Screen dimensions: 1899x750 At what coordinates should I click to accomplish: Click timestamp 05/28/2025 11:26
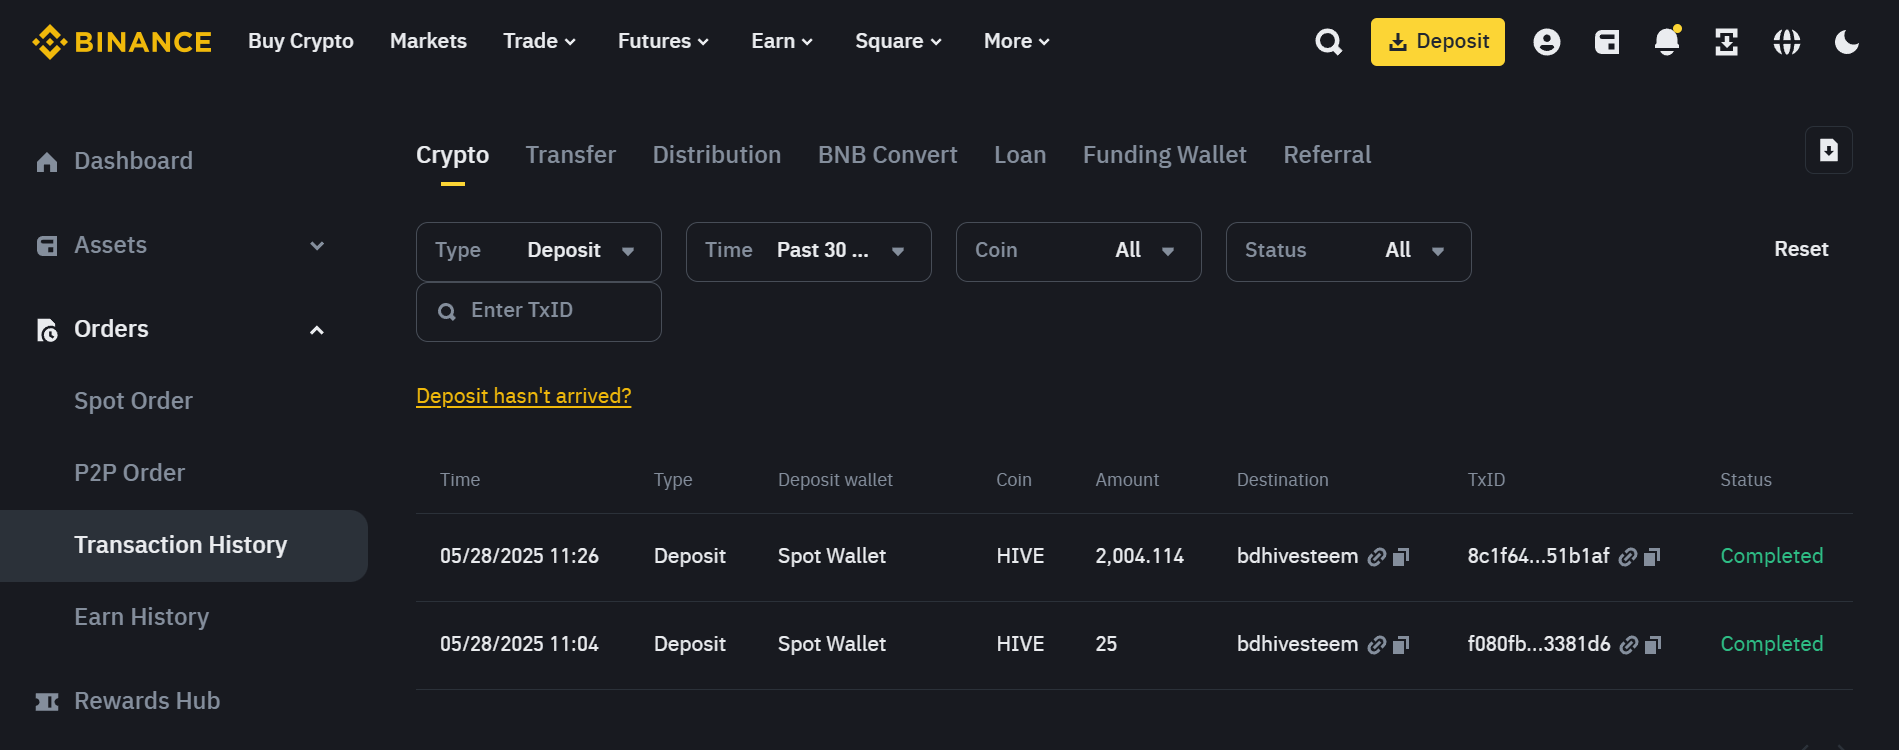519,556
